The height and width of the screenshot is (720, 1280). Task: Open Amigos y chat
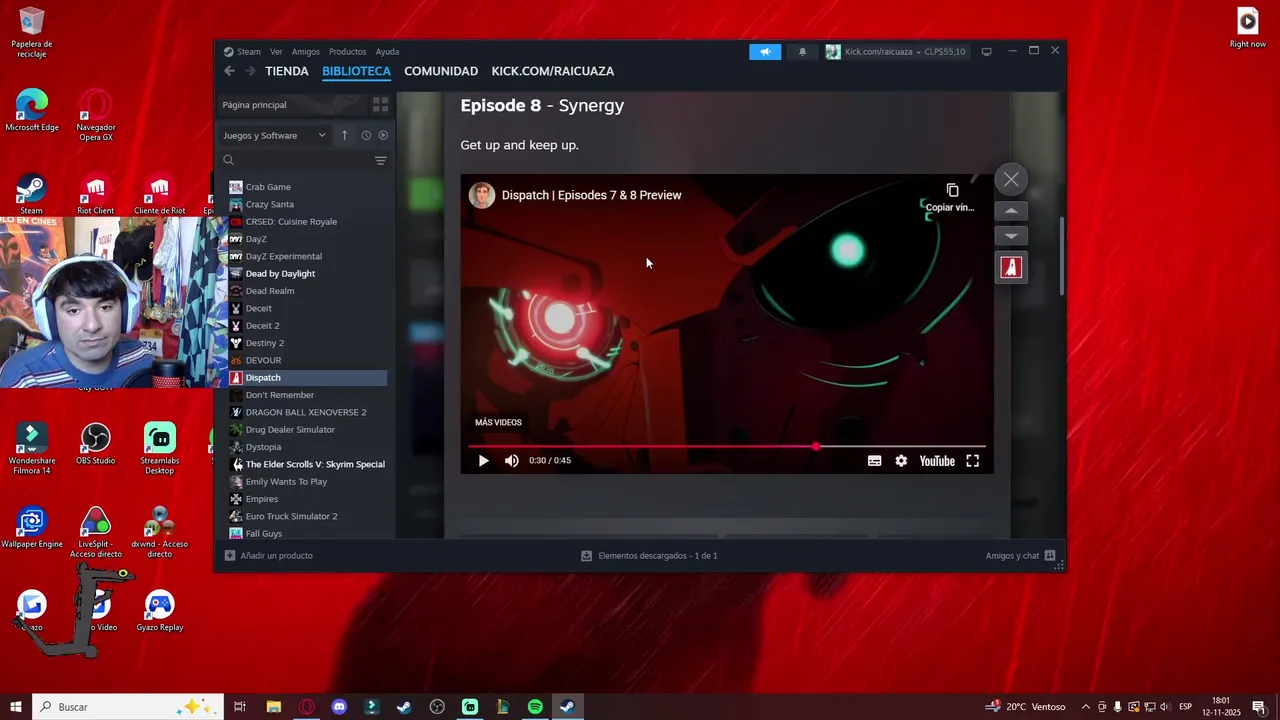1020,556
